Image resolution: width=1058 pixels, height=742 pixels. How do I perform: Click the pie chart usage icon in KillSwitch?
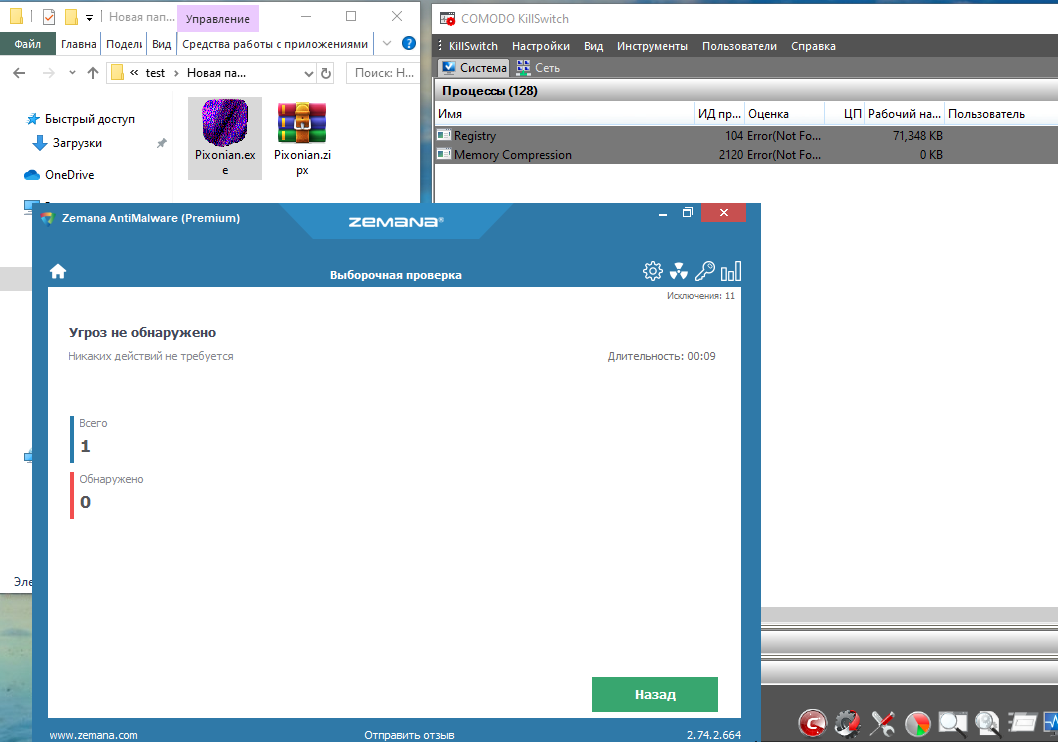[x=918, y=724]
